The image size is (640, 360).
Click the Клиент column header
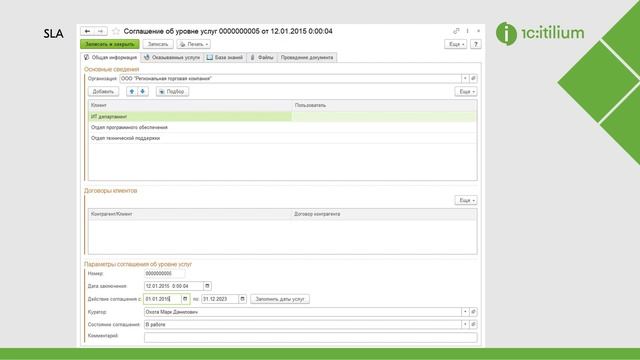point(190,105)
